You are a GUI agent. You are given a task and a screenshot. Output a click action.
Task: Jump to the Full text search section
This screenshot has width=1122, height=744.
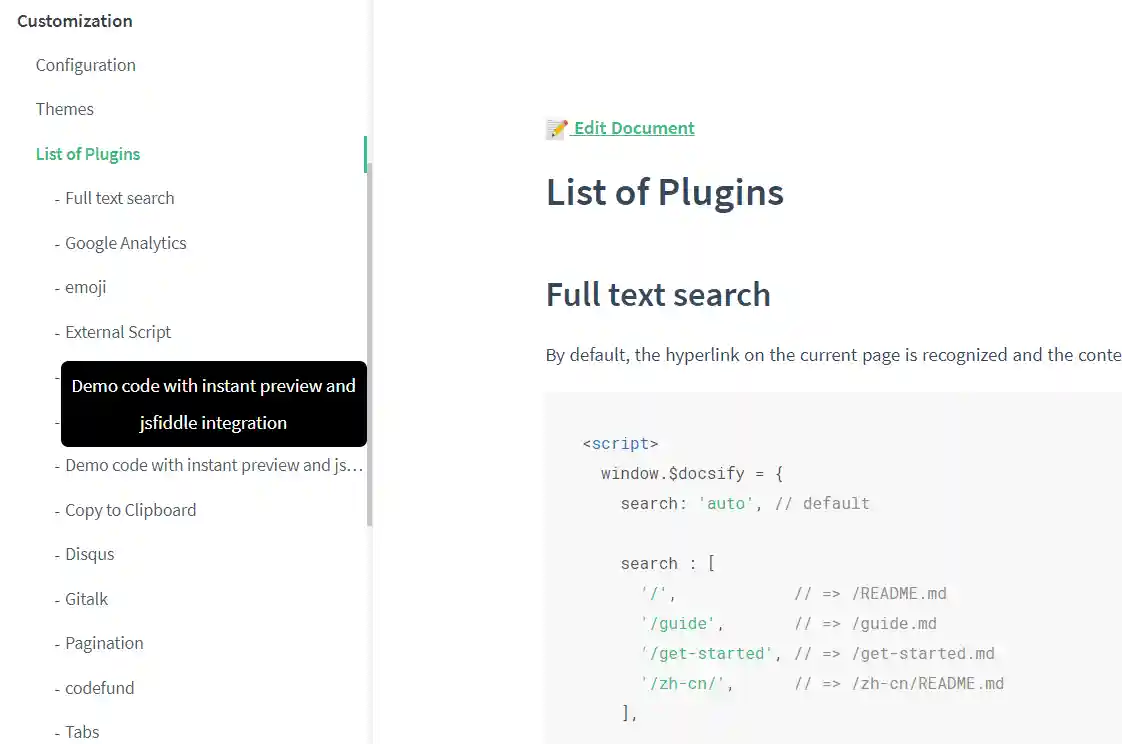click(x=120, y=198)
